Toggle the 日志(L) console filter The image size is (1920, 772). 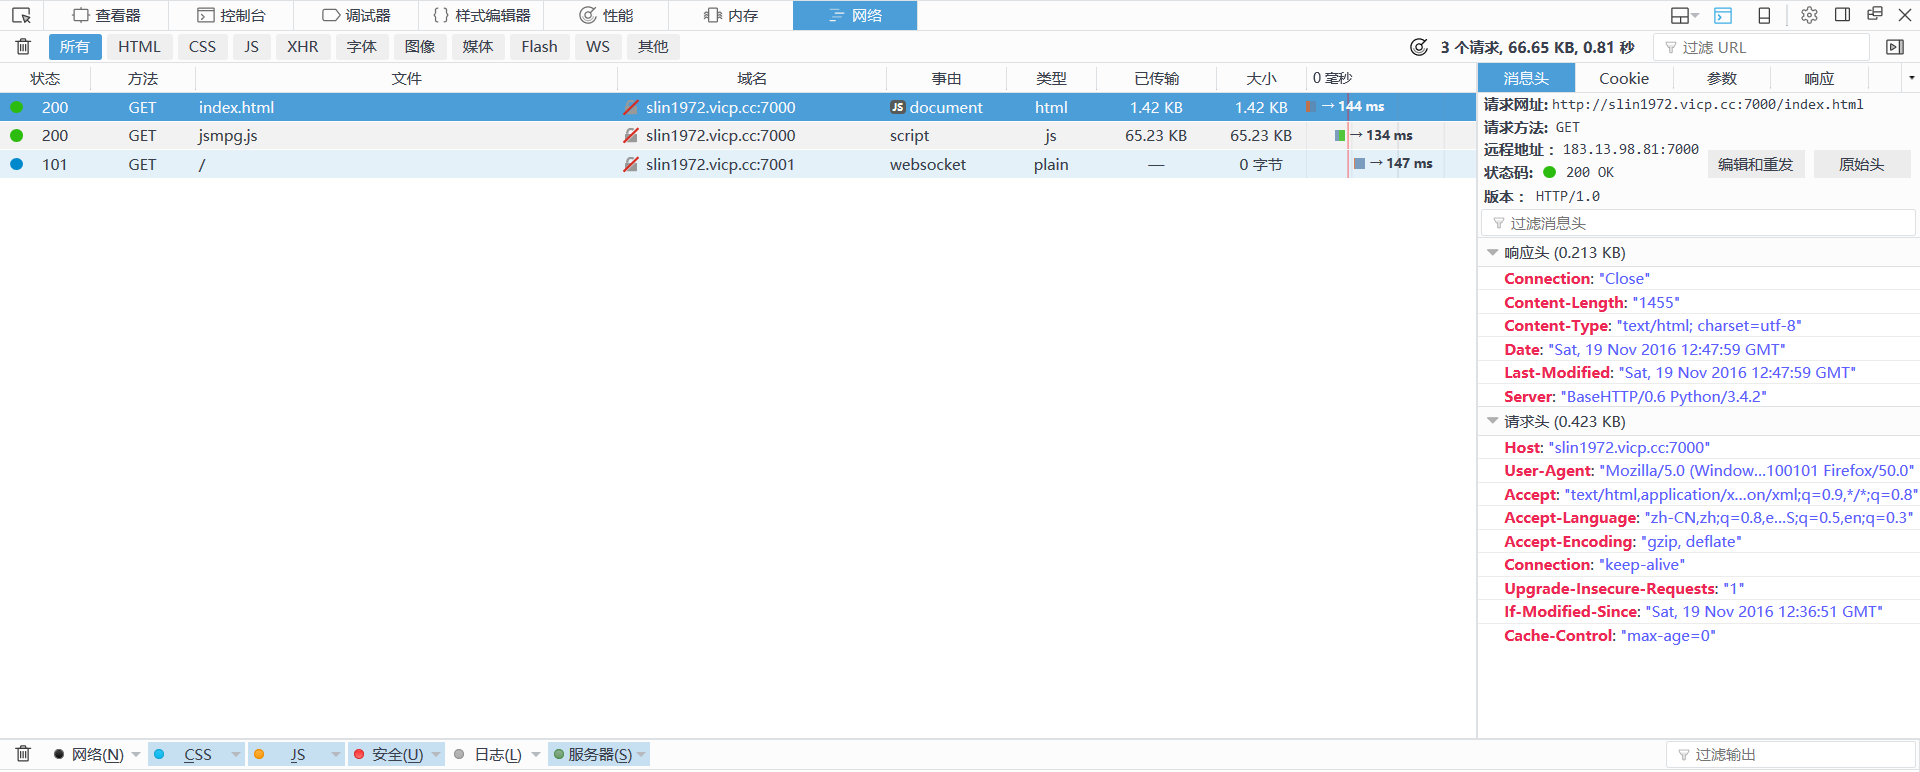coord(488,754)
